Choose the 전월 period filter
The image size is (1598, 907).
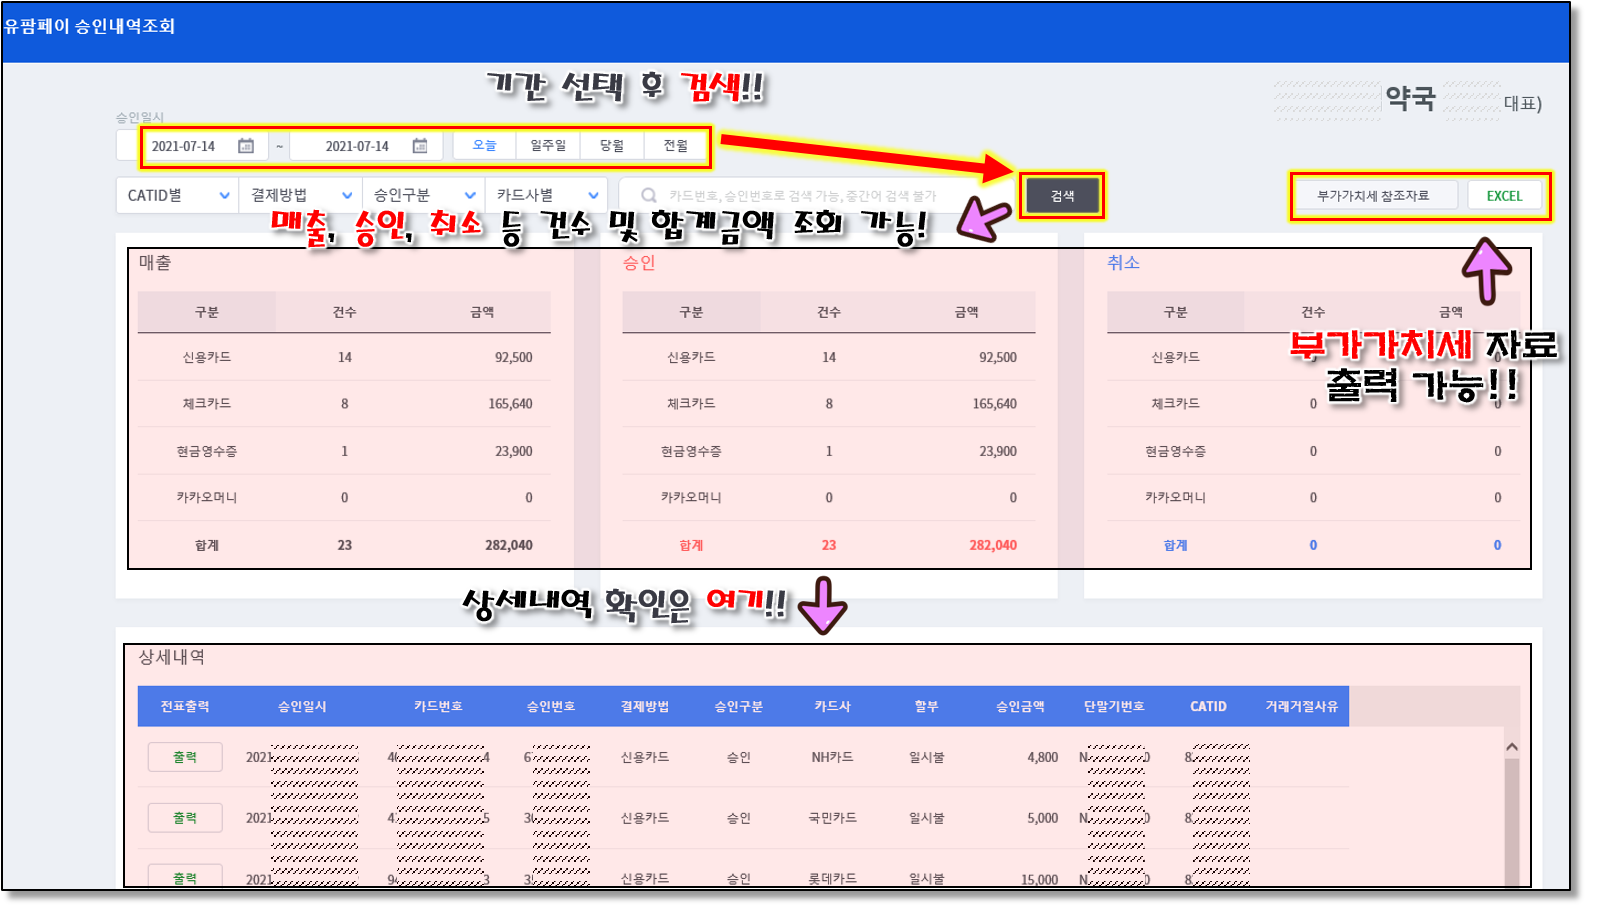click(676, 146)
